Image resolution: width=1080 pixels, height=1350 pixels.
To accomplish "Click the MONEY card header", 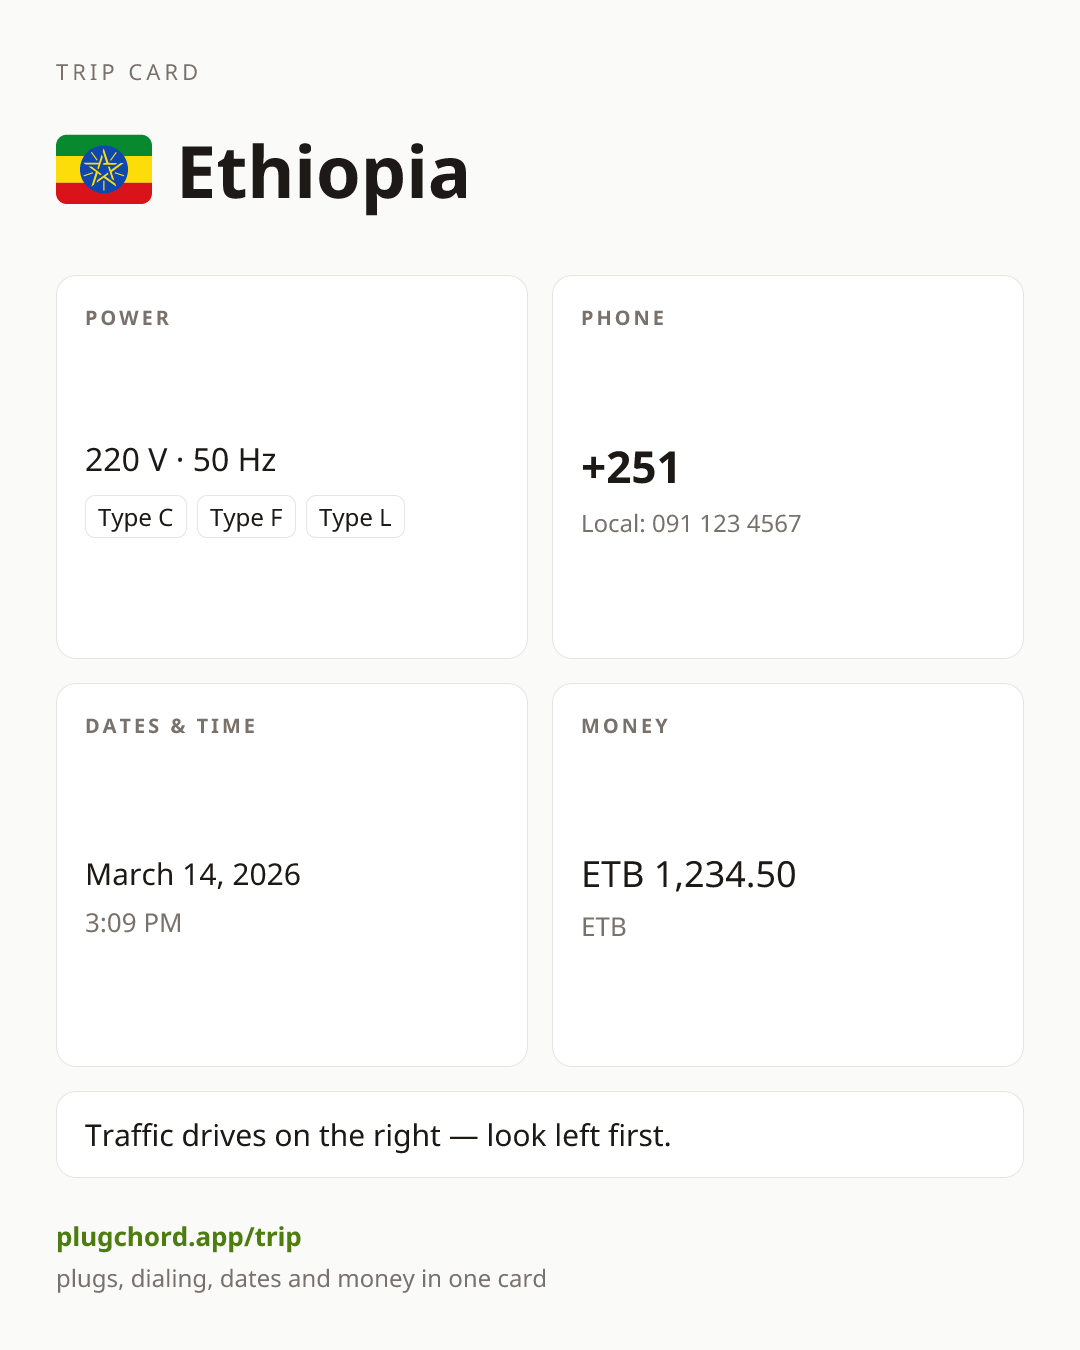I will [626, 726].
